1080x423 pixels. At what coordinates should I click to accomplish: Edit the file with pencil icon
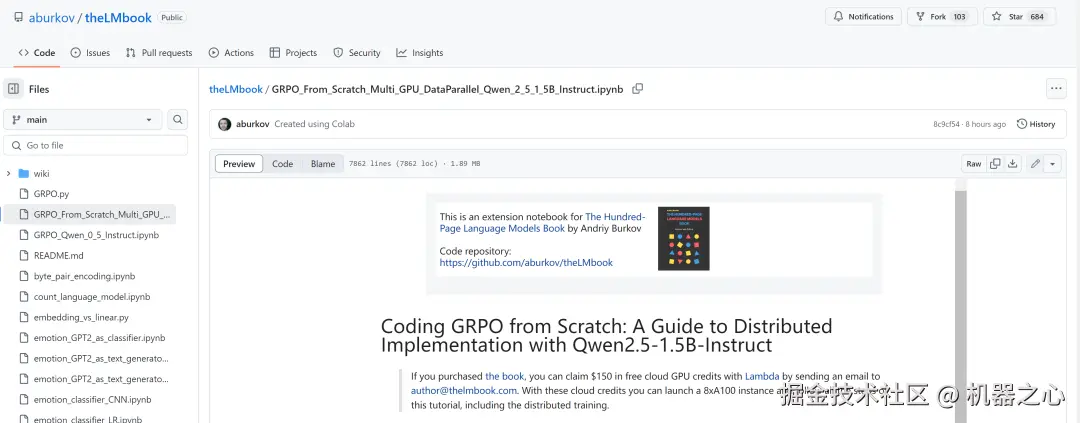click(1035, 163)
